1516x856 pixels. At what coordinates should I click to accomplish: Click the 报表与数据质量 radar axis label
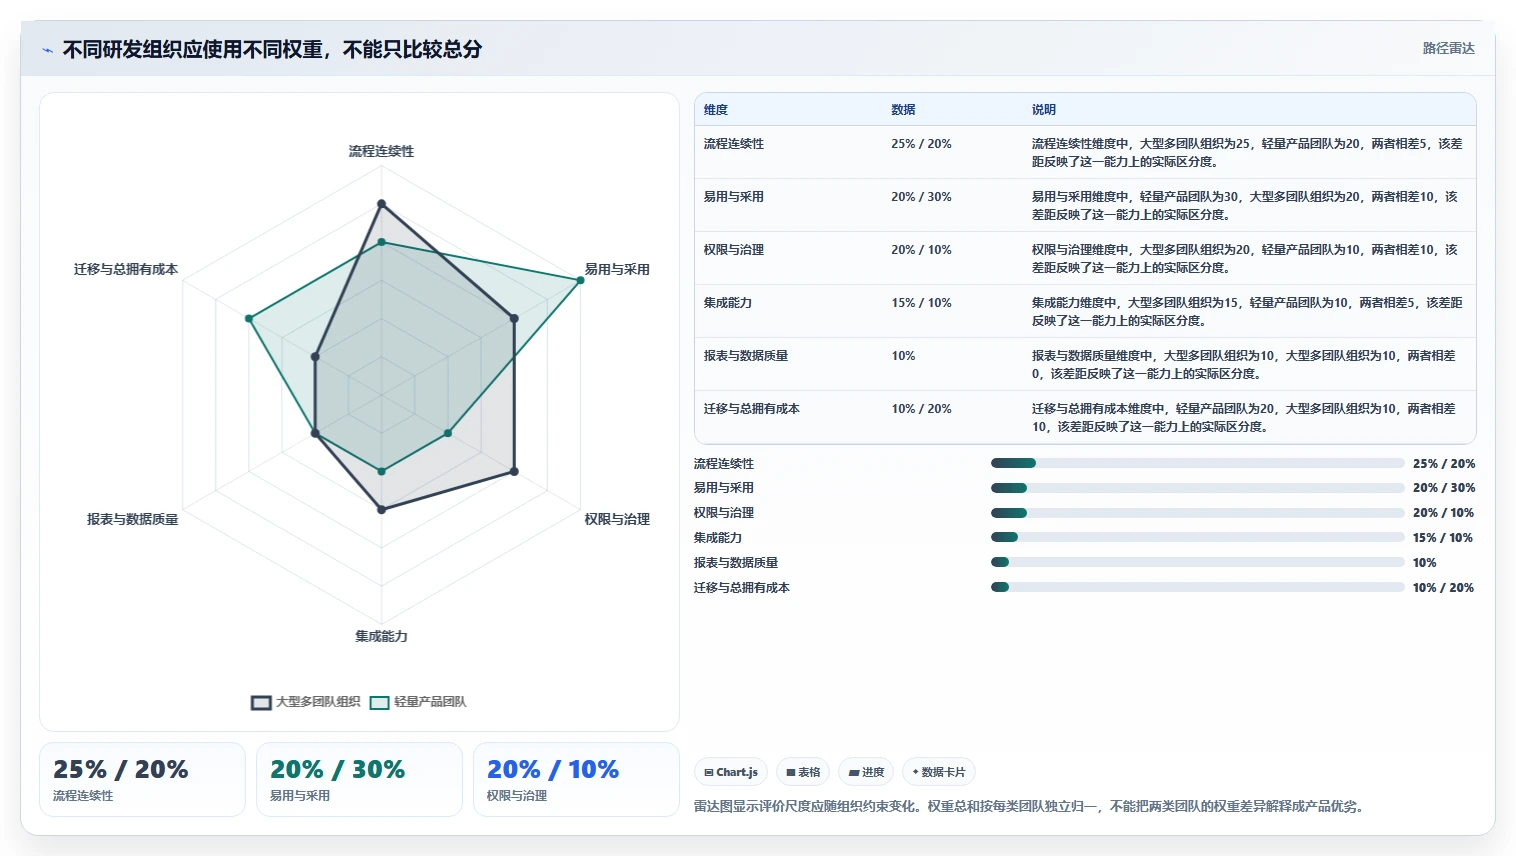pyautogui.click(x=132, y=519)
